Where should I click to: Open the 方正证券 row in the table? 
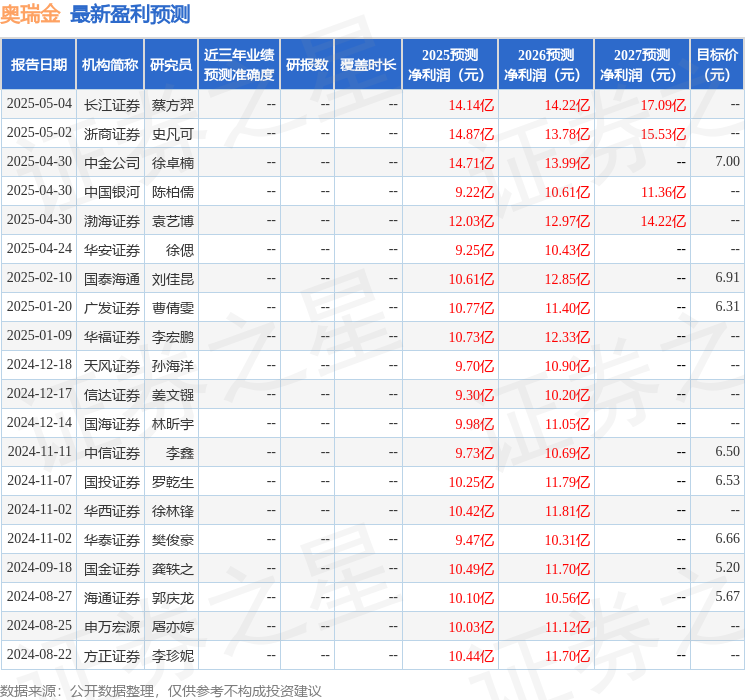point(111,656)
